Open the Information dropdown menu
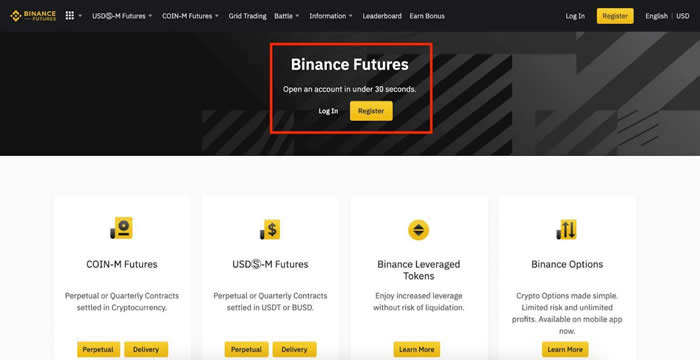Screen dimensions: 700x360 [x=331, y=16]
